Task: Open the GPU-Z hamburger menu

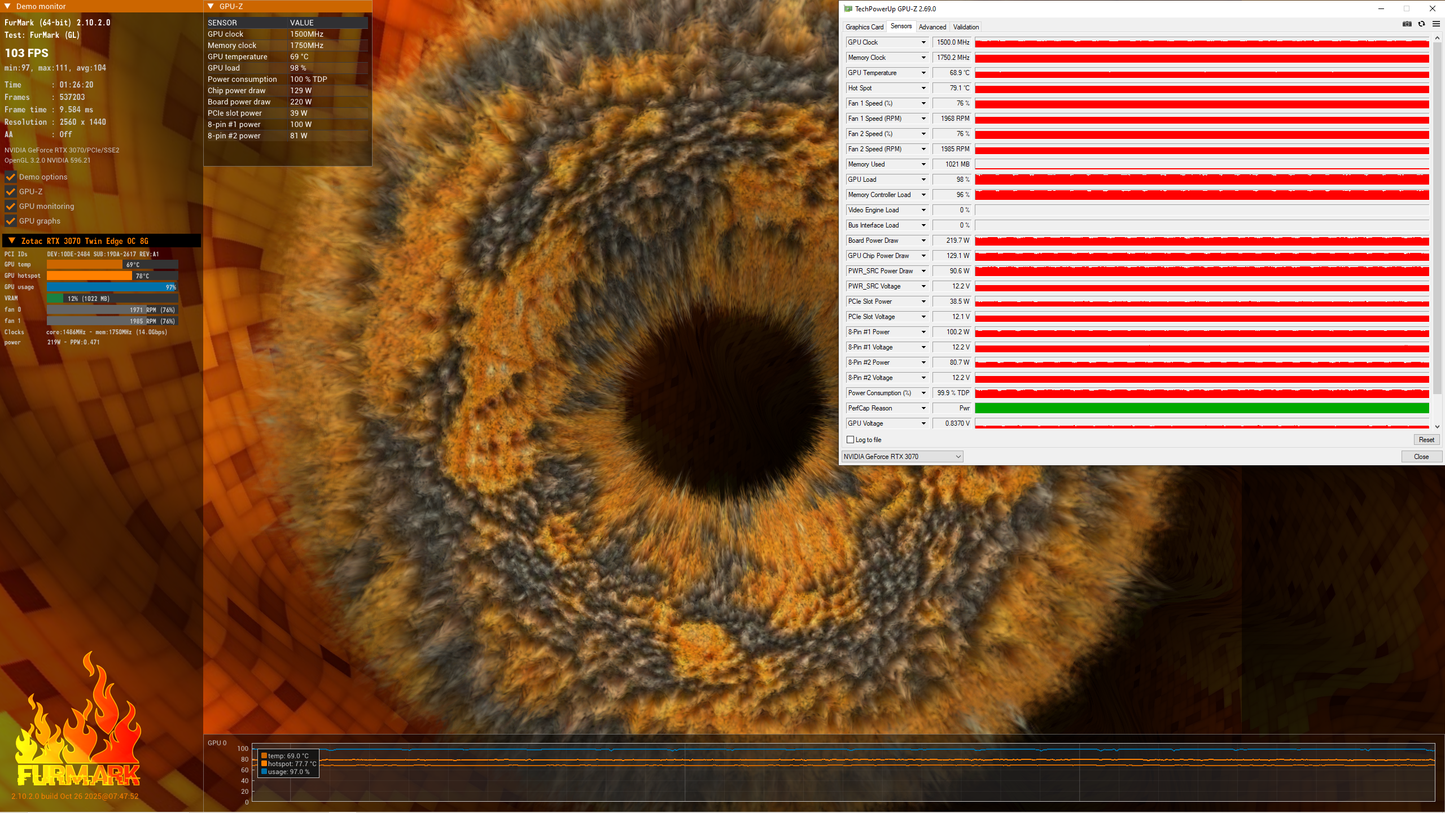Action: pos(1436,24)
